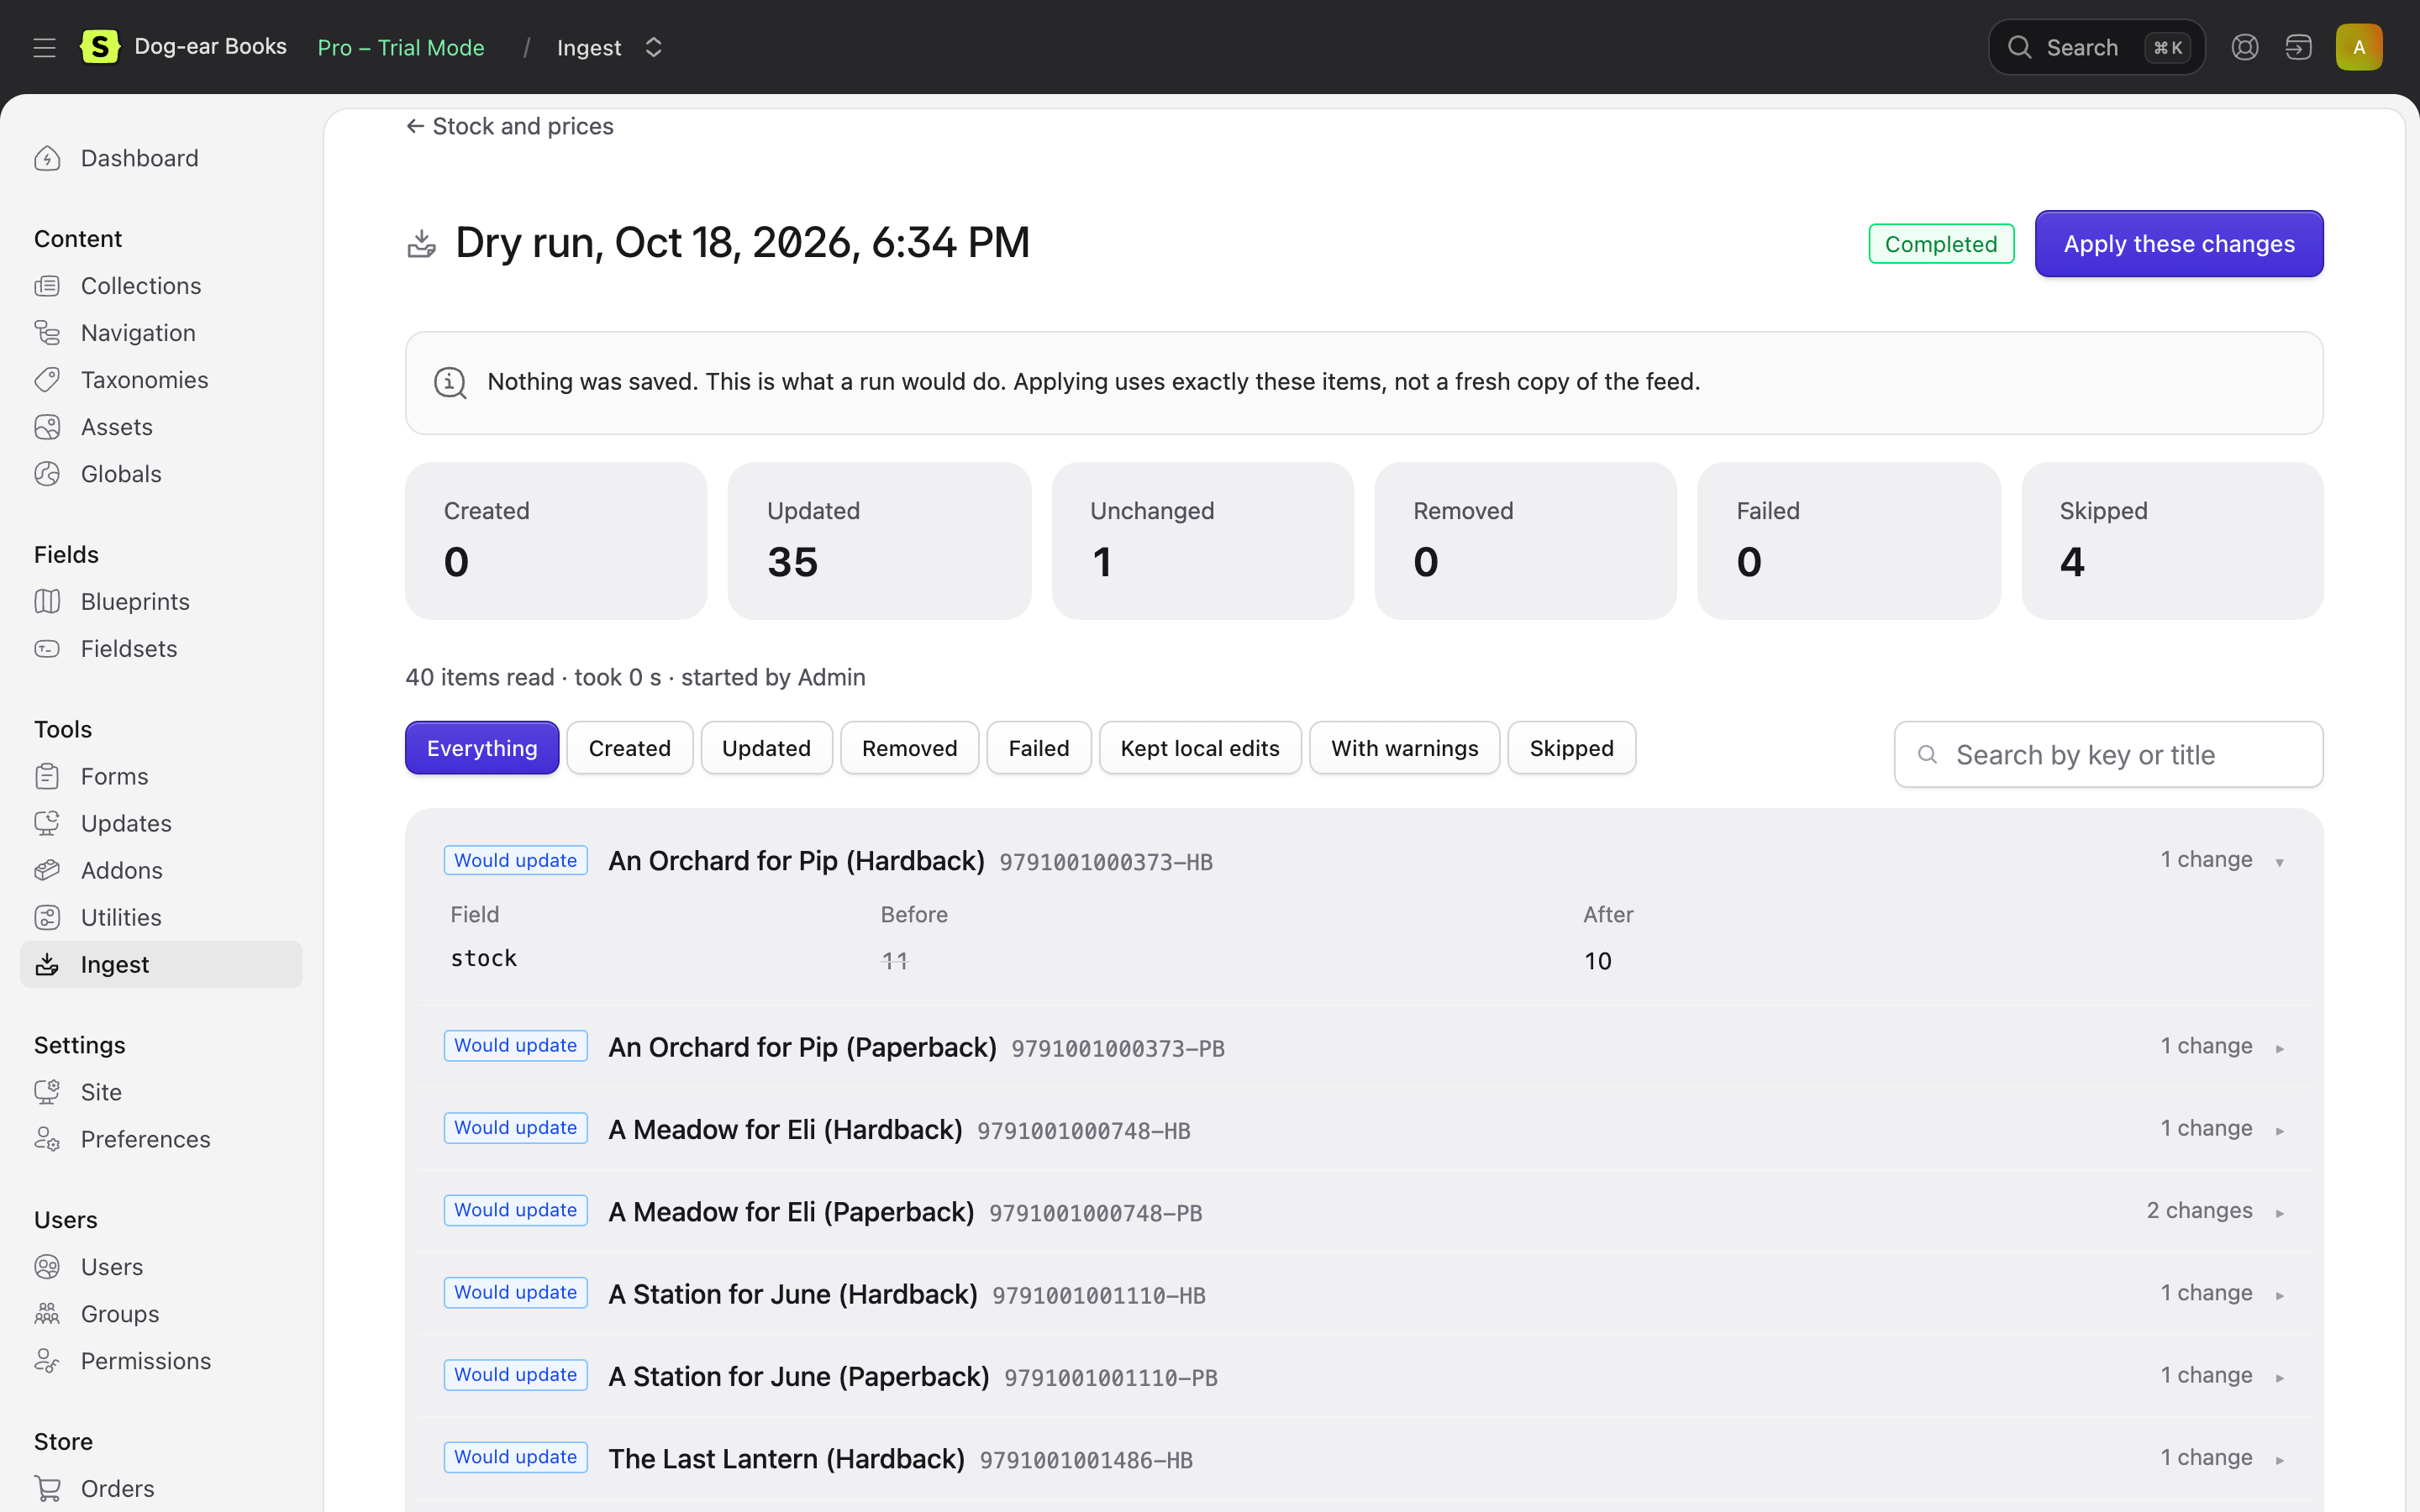This screenshot has height=1512, width=2420.
Task: Click the Orders cart icon
Action: coord(47,1488)
